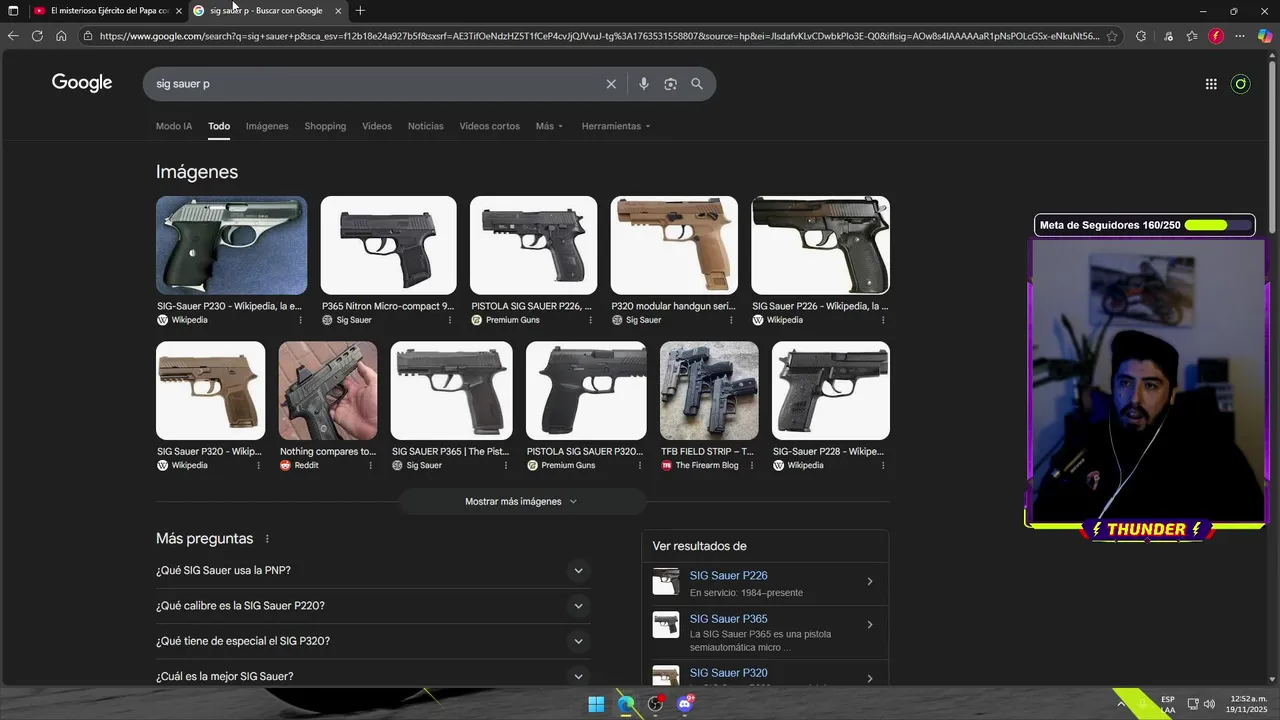Open OBS Studio from the taskbar
This screenshot has height=720, width=1280.
656,704
